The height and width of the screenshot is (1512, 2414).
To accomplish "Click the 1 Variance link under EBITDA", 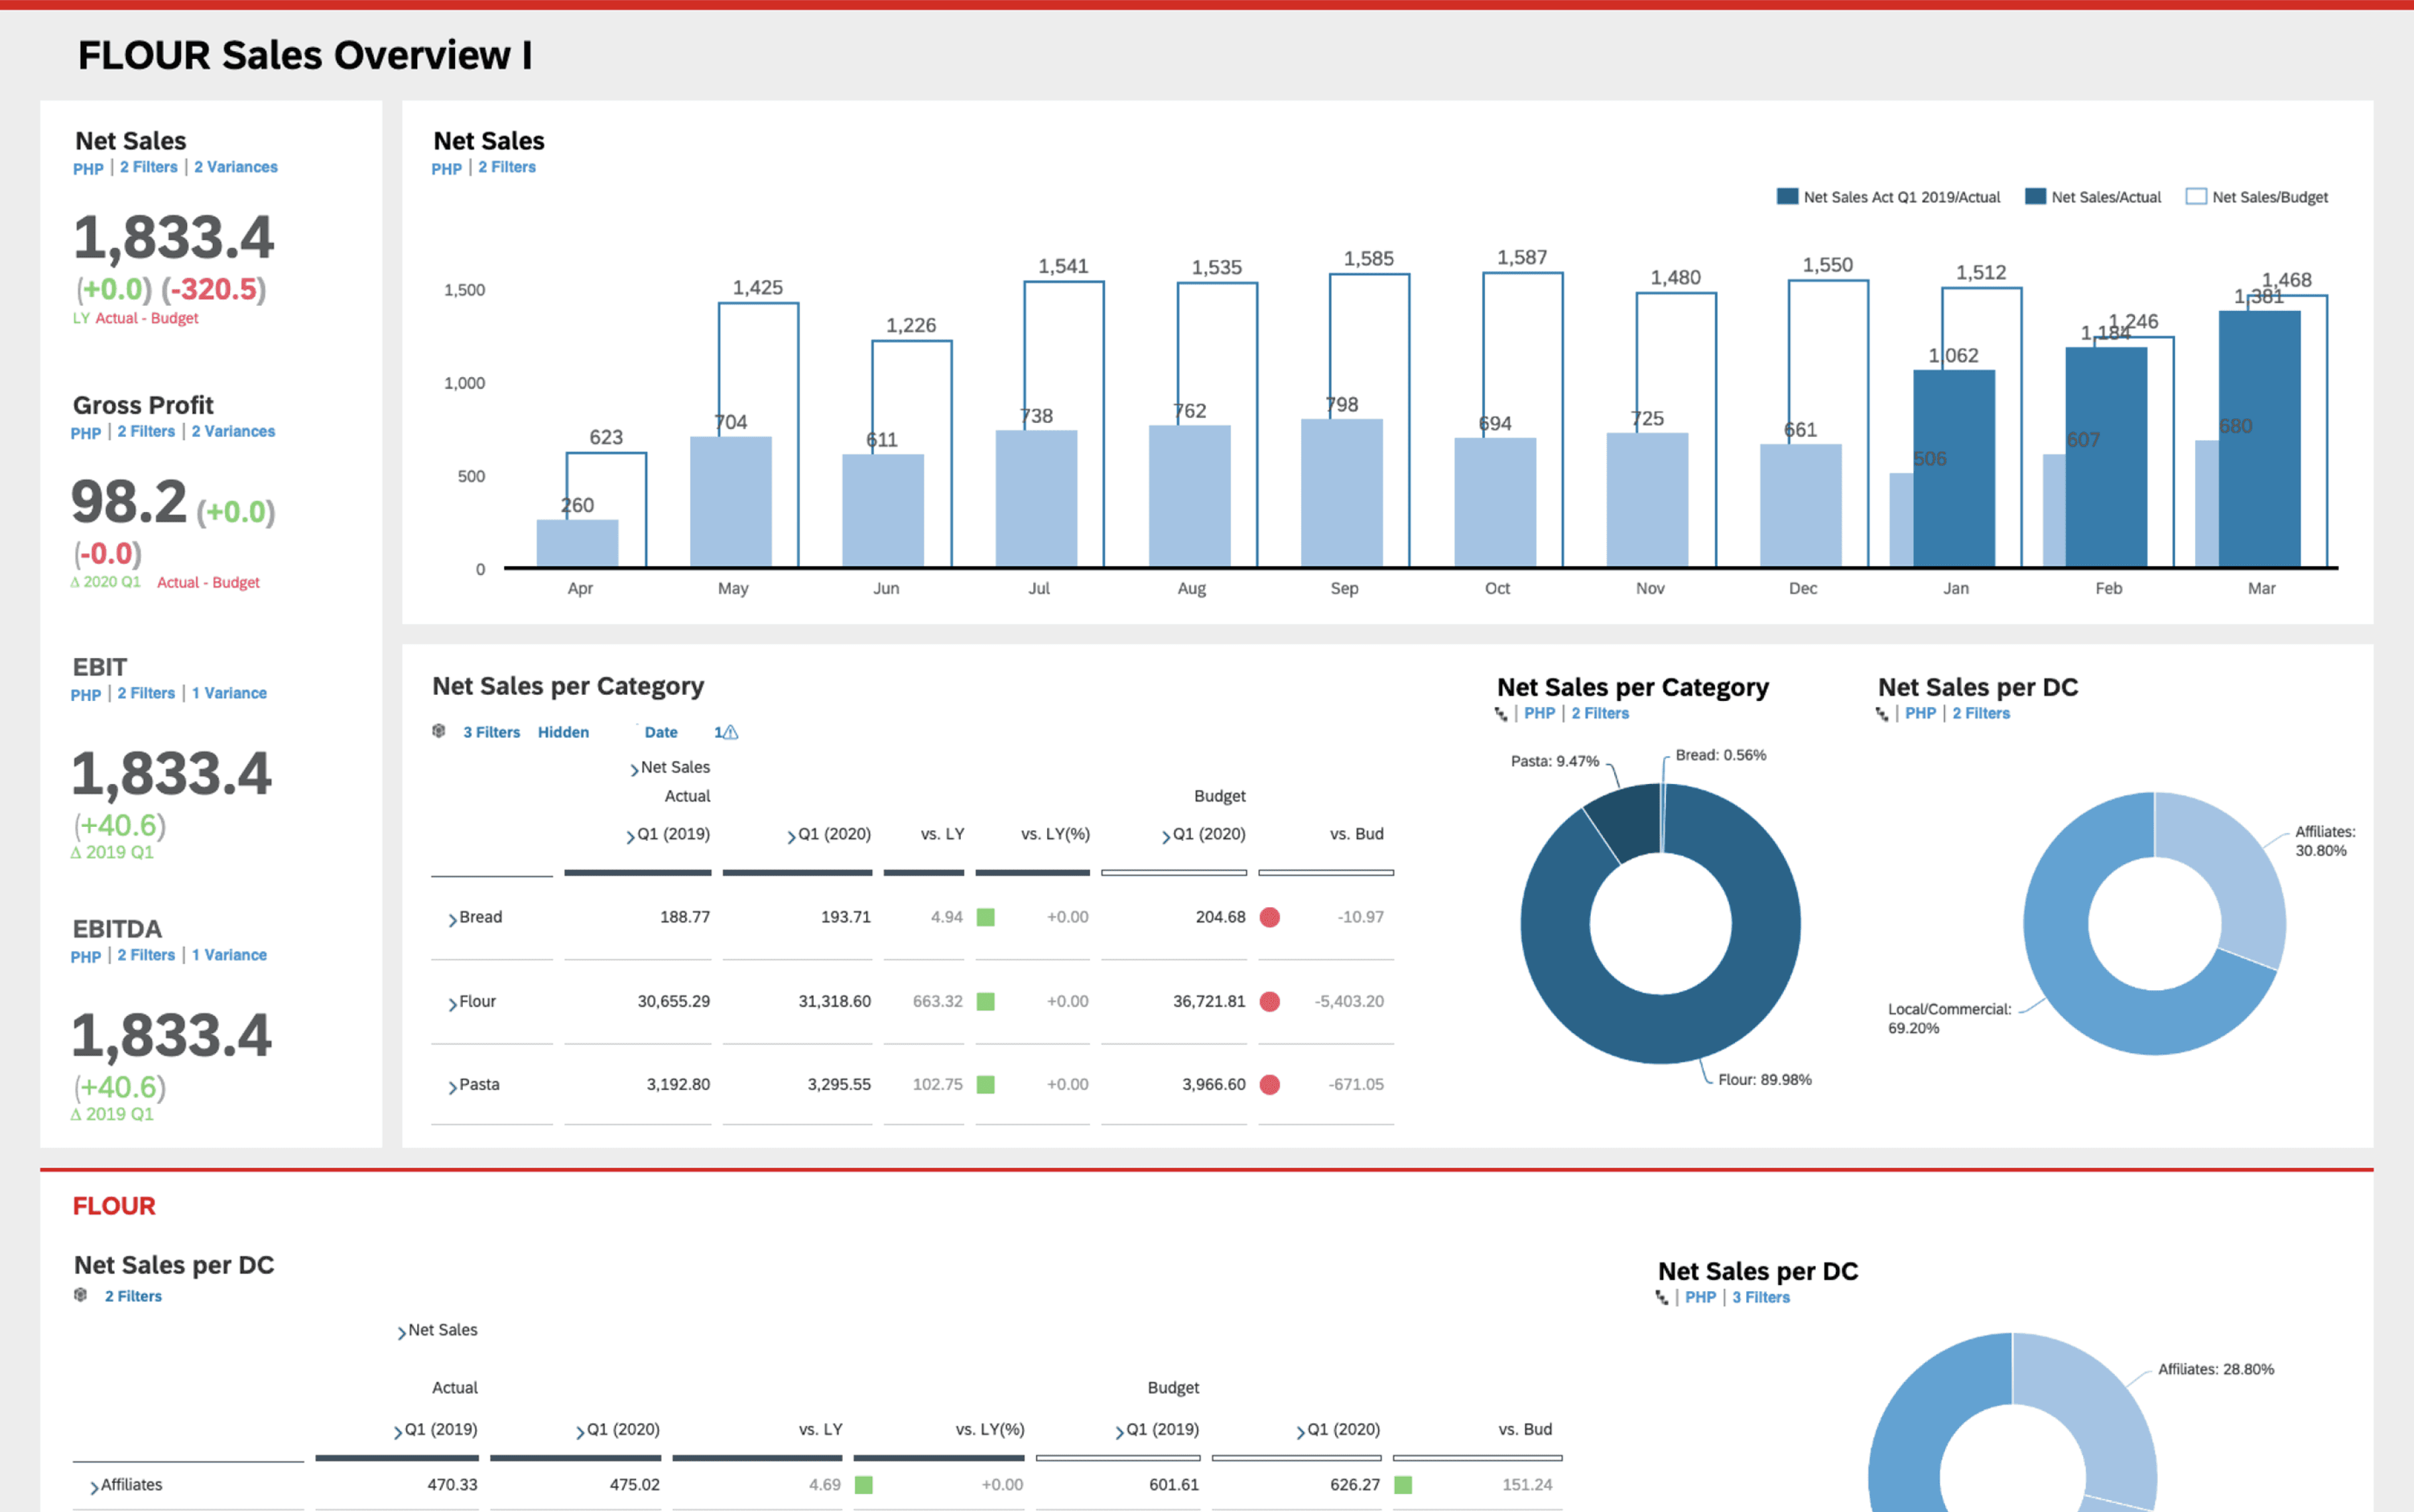I will 229,955.
